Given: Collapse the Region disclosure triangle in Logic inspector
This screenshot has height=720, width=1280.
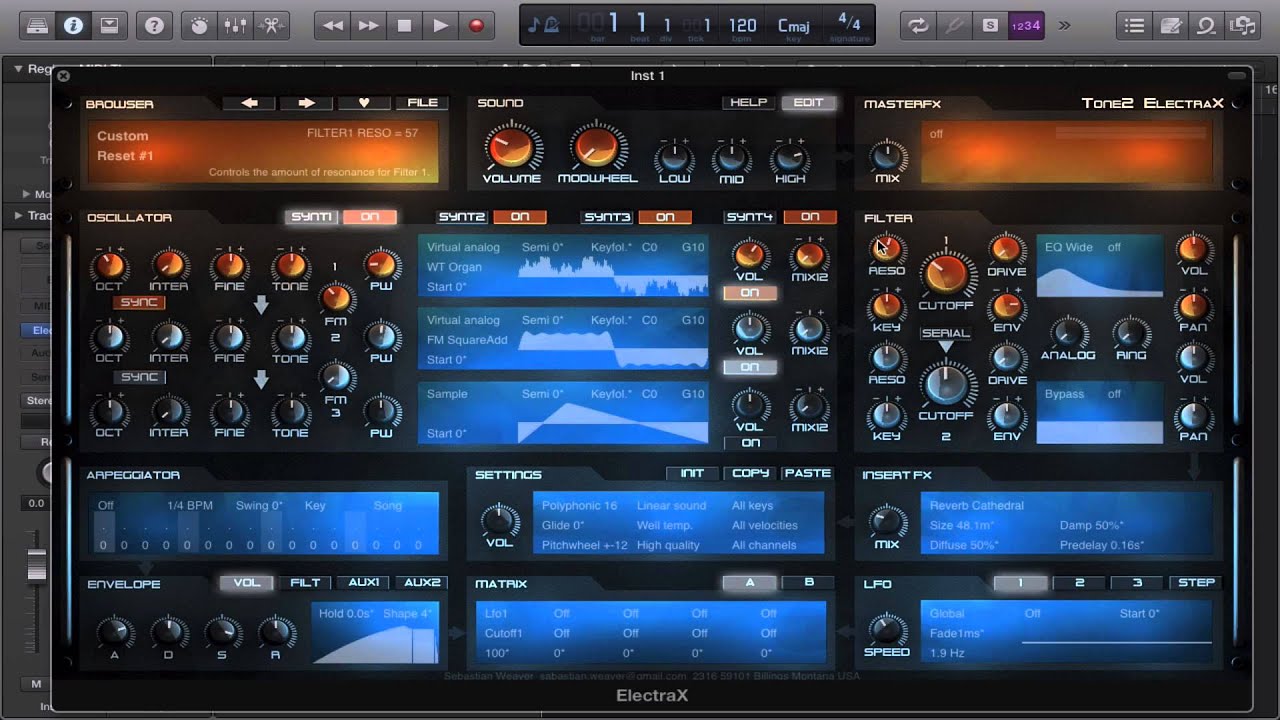Looking at the screenshot, I should (x=18, y=69).
